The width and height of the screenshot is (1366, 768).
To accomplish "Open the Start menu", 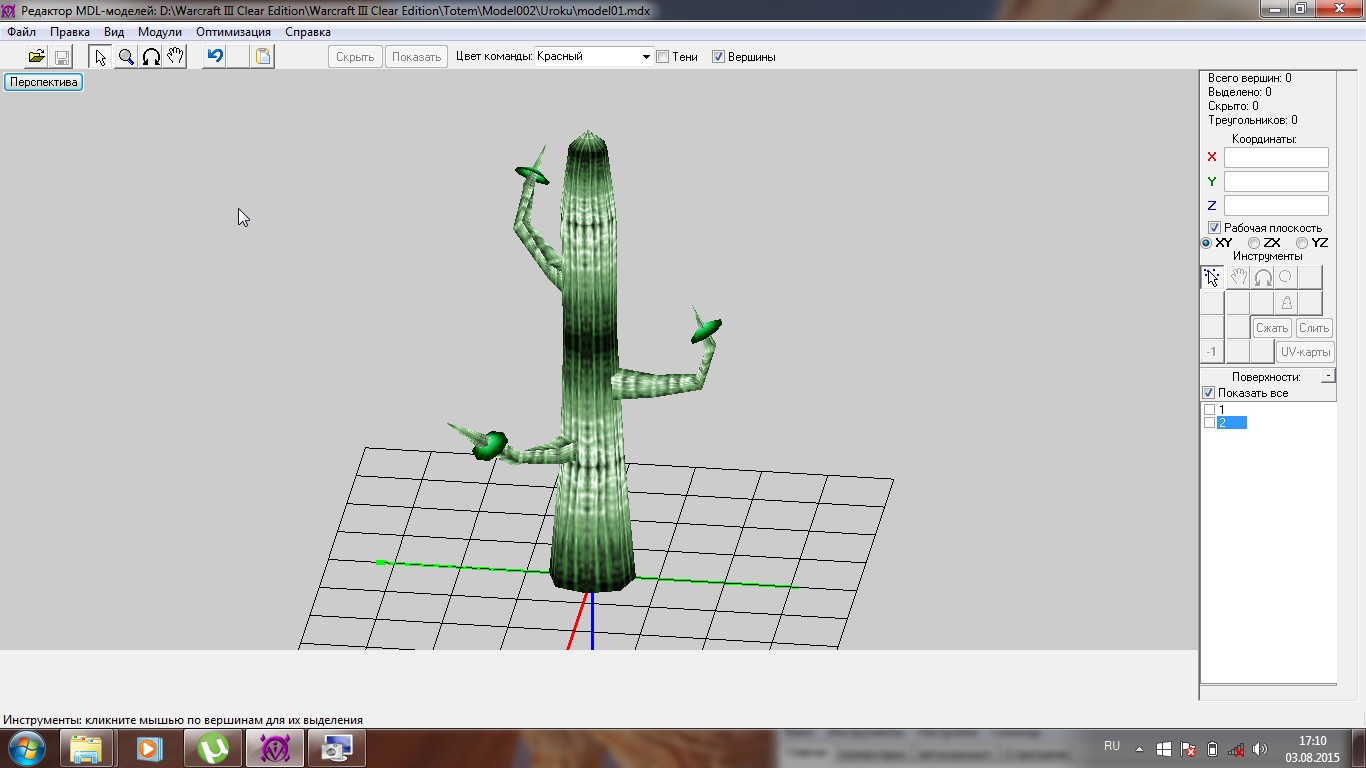I will pos(26,747).
